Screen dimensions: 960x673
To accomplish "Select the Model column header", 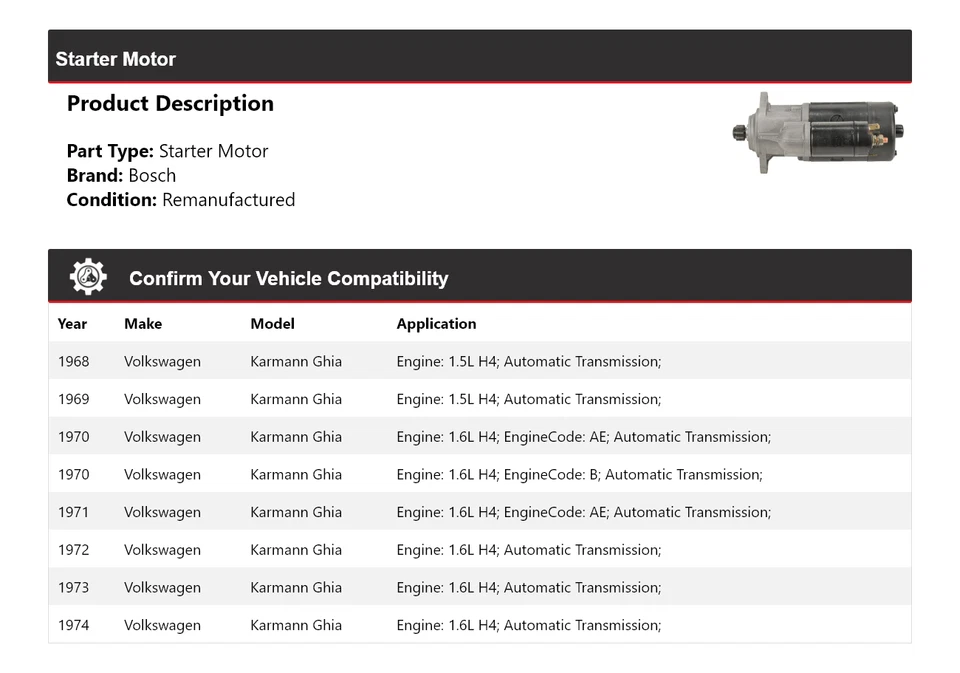I will coord(272,324).
